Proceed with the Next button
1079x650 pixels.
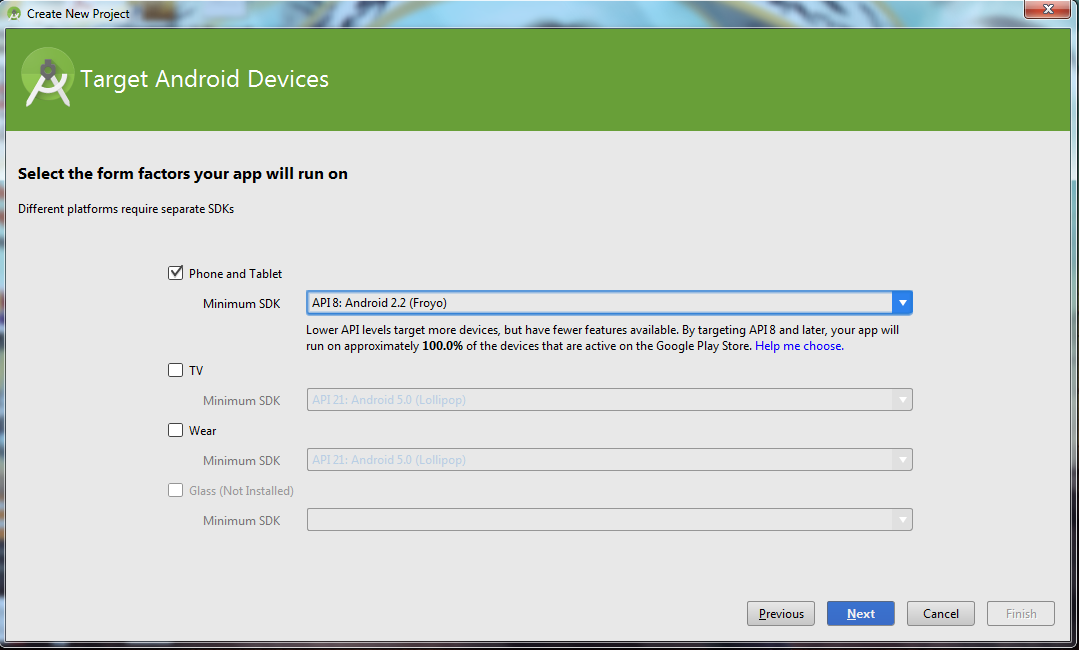861,614
